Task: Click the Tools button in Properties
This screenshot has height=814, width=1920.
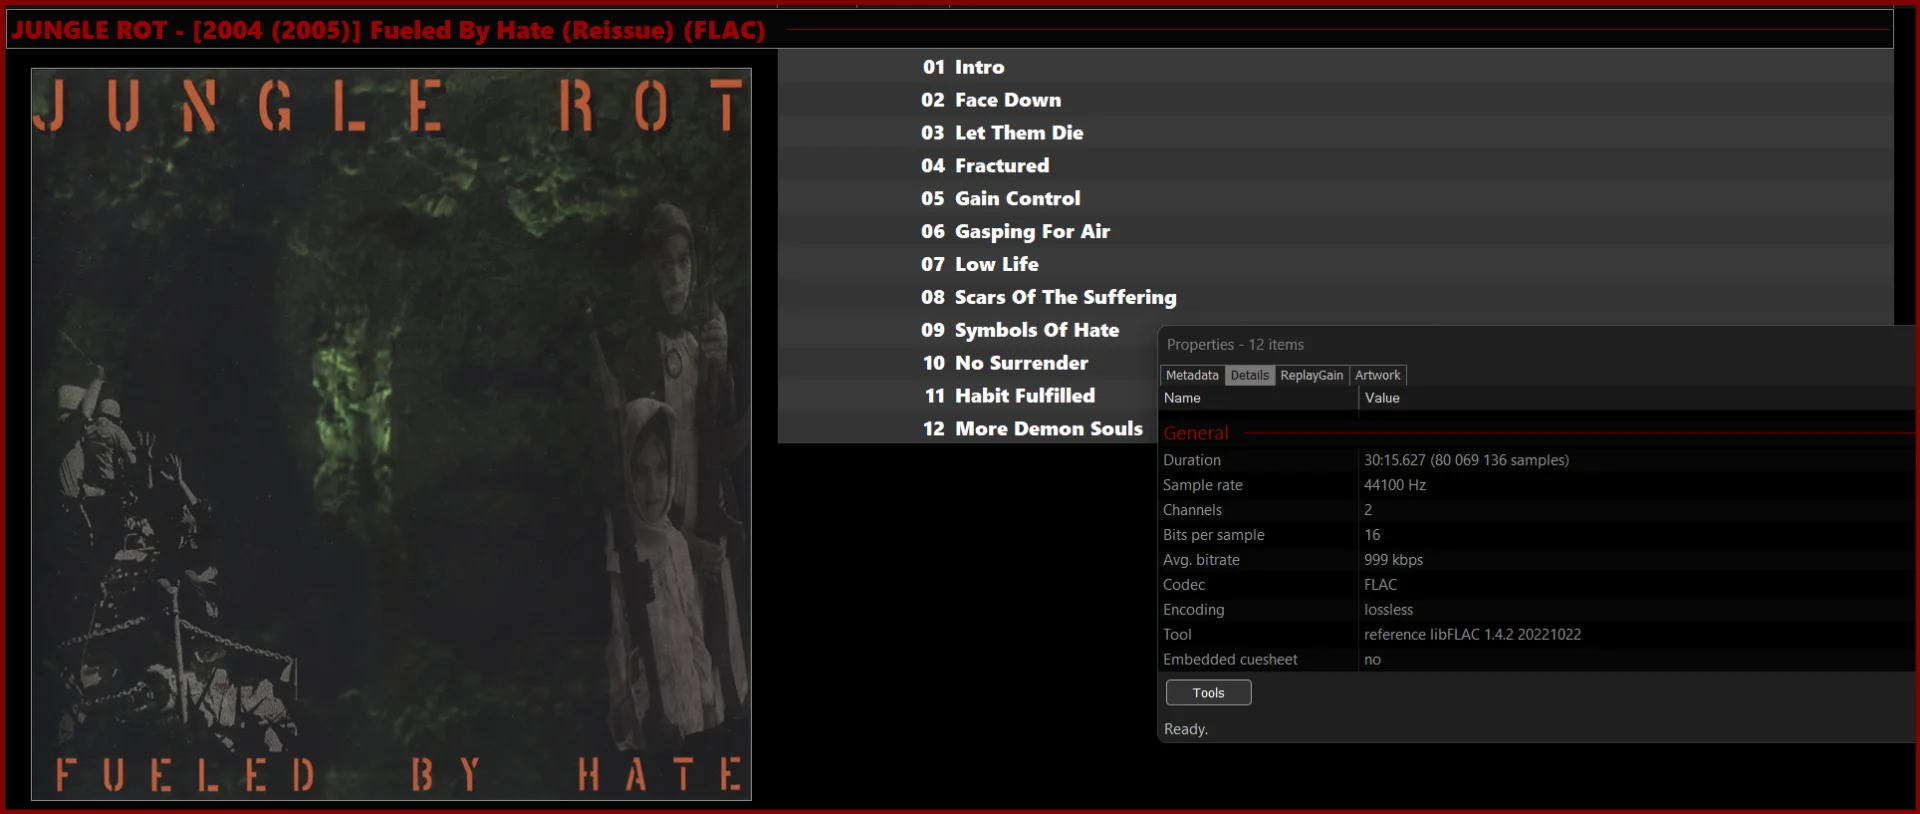Action: tap(1208, 693)
